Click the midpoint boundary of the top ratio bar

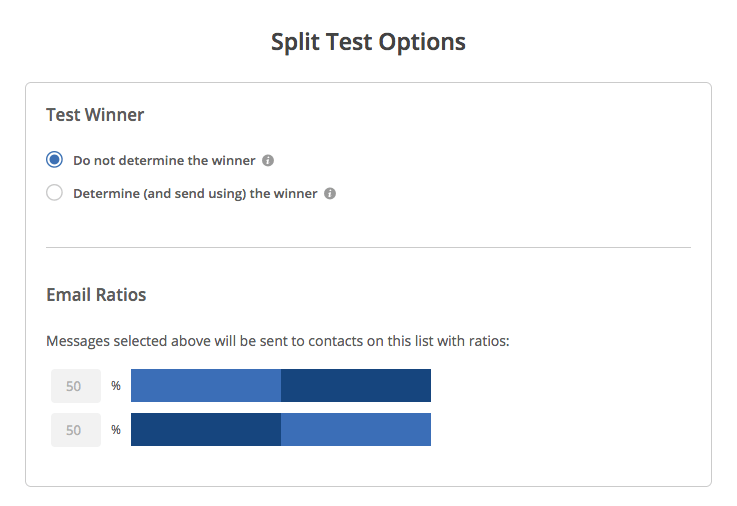pos(281,386)
